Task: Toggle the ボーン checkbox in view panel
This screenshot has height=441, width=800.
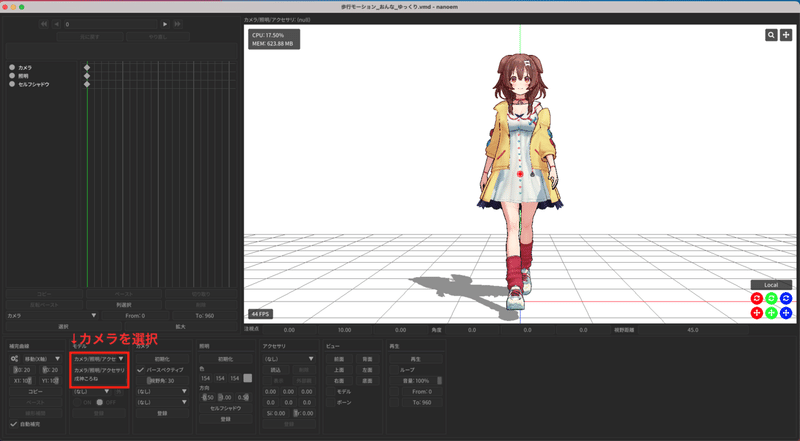Action: [x=330, y=402]
